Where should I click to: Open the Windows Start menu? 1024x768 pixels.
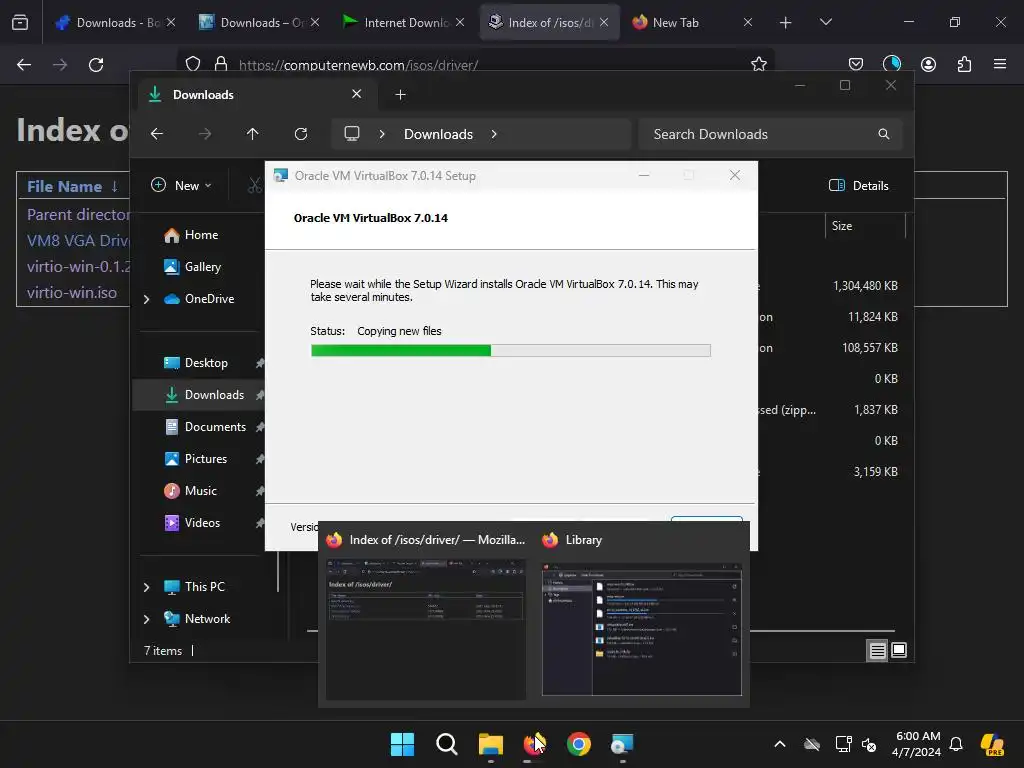click(402, 744)
